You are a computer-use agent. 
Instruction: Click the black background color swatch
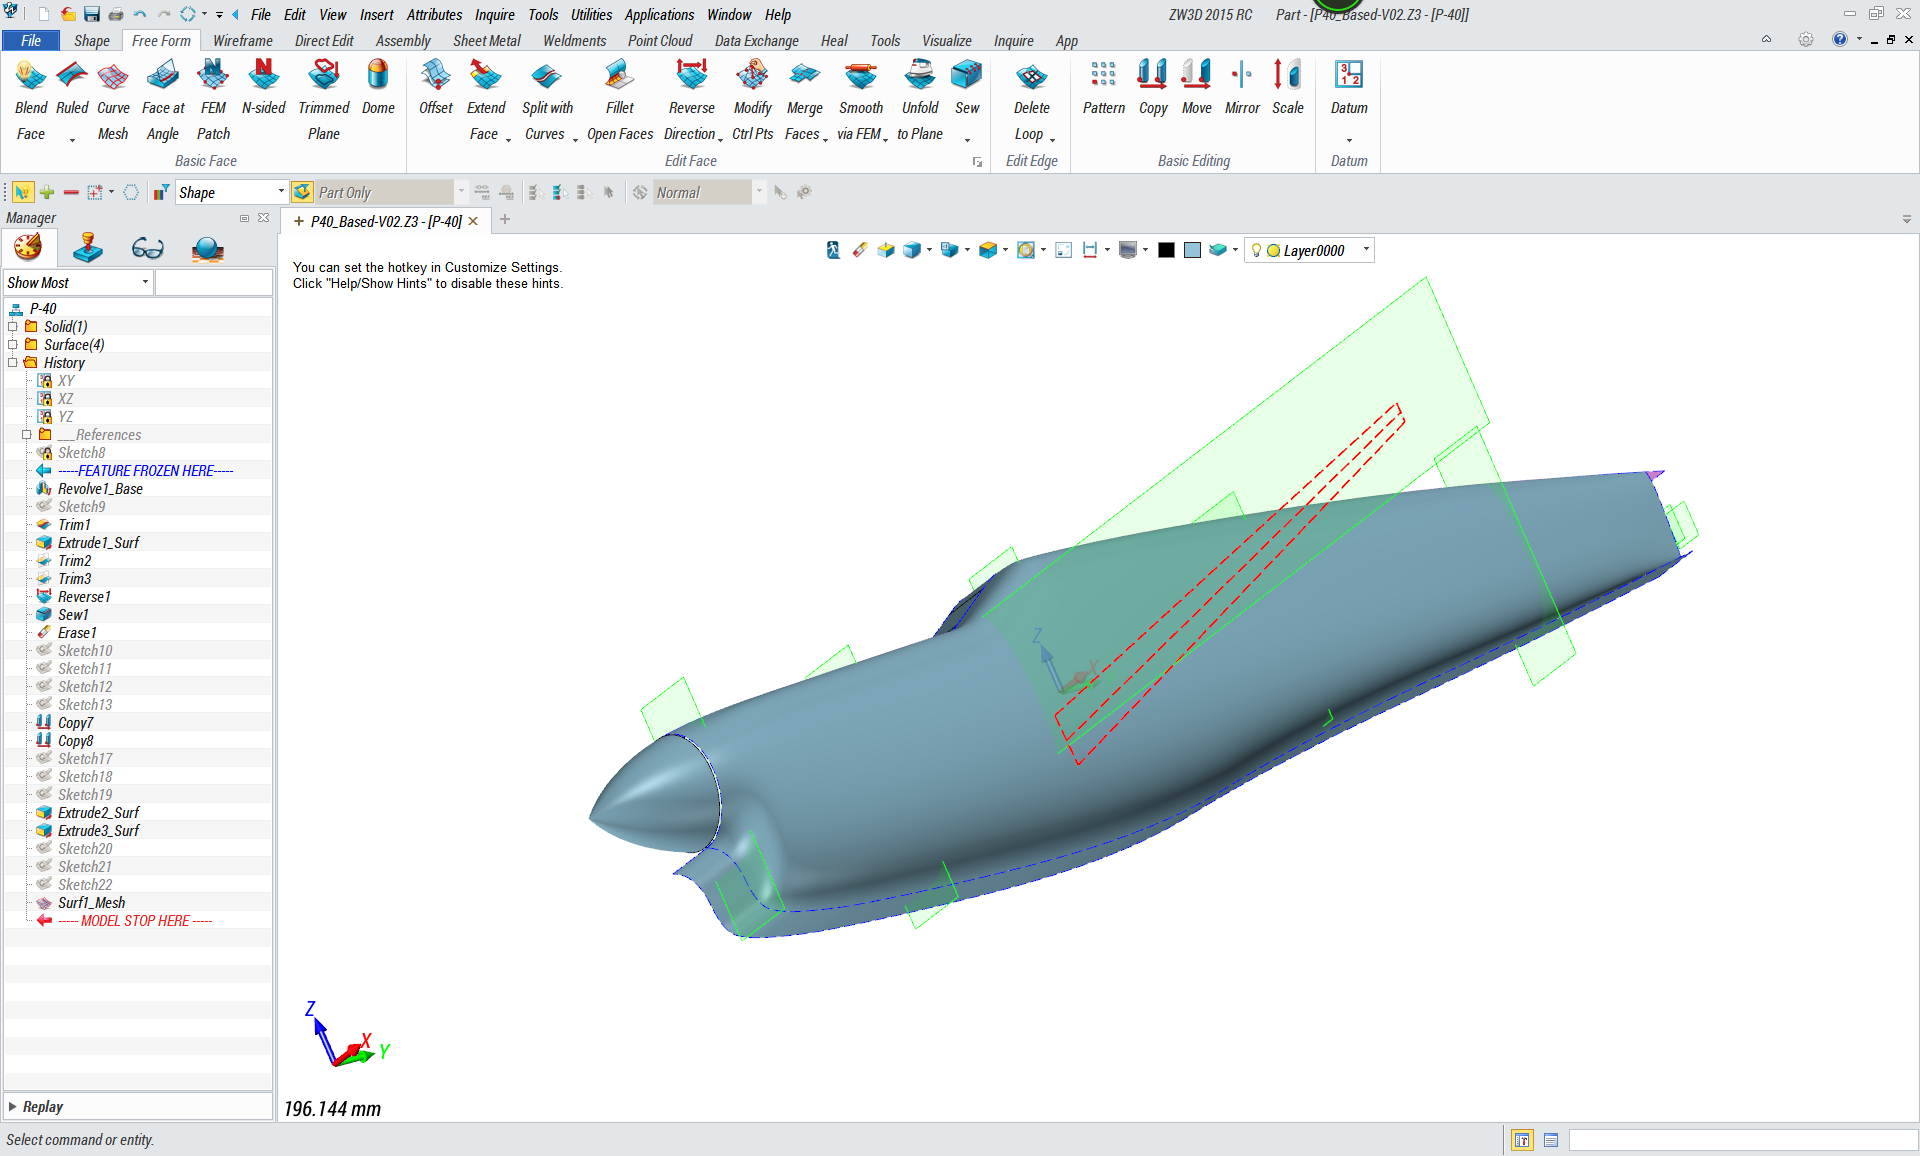[x=1166, y=251]
